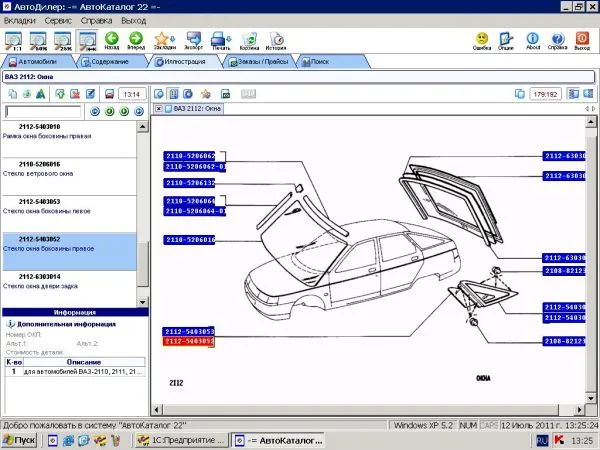The image size is (600, 450).
Task: Open Справка help icon in toolbar
Action: pos(558,41)
